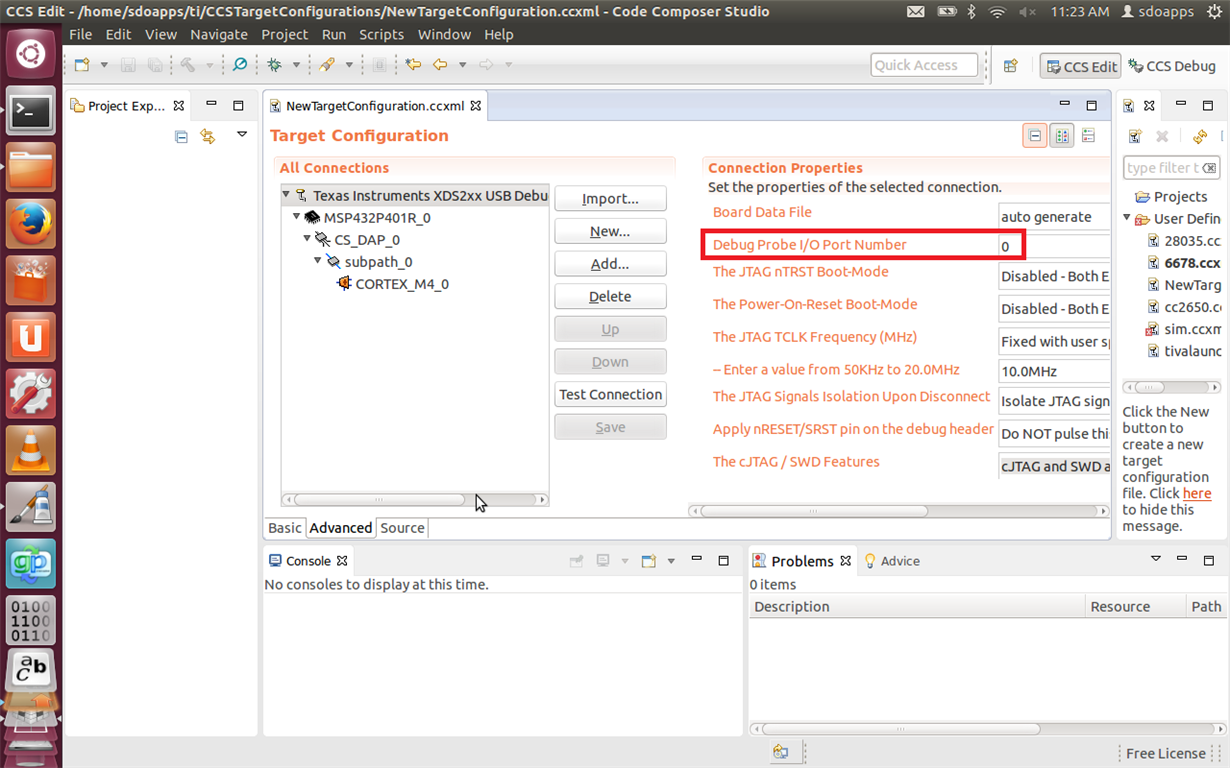This screenshot has height=768, width=1230.
Task: Open the File menu
Action: coord(81,34)
